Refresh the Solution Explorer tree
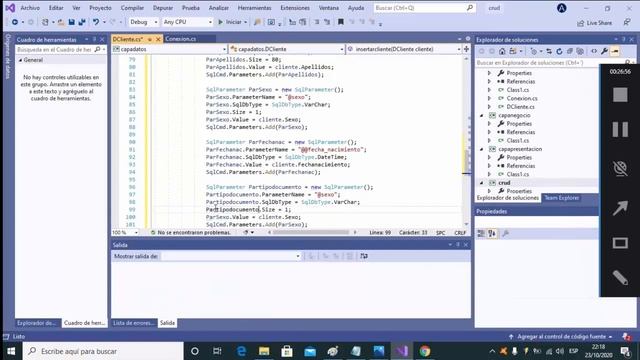This screenshot has width=640, height=360. pyautogui.click(x=559, y=51)
